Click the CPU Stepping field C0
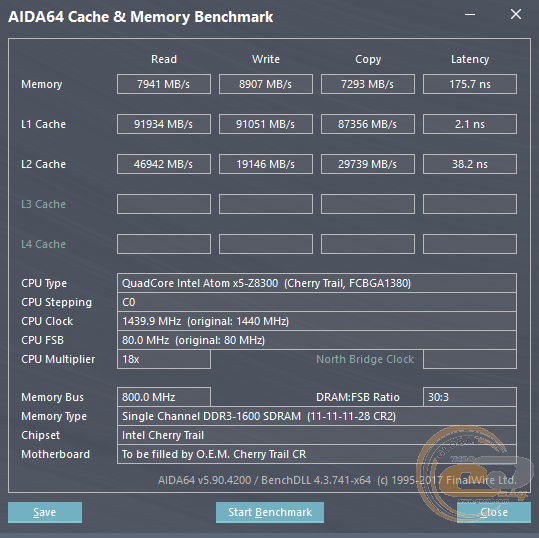539x538 pixels. pyautogui.click(x=317, y=302)
